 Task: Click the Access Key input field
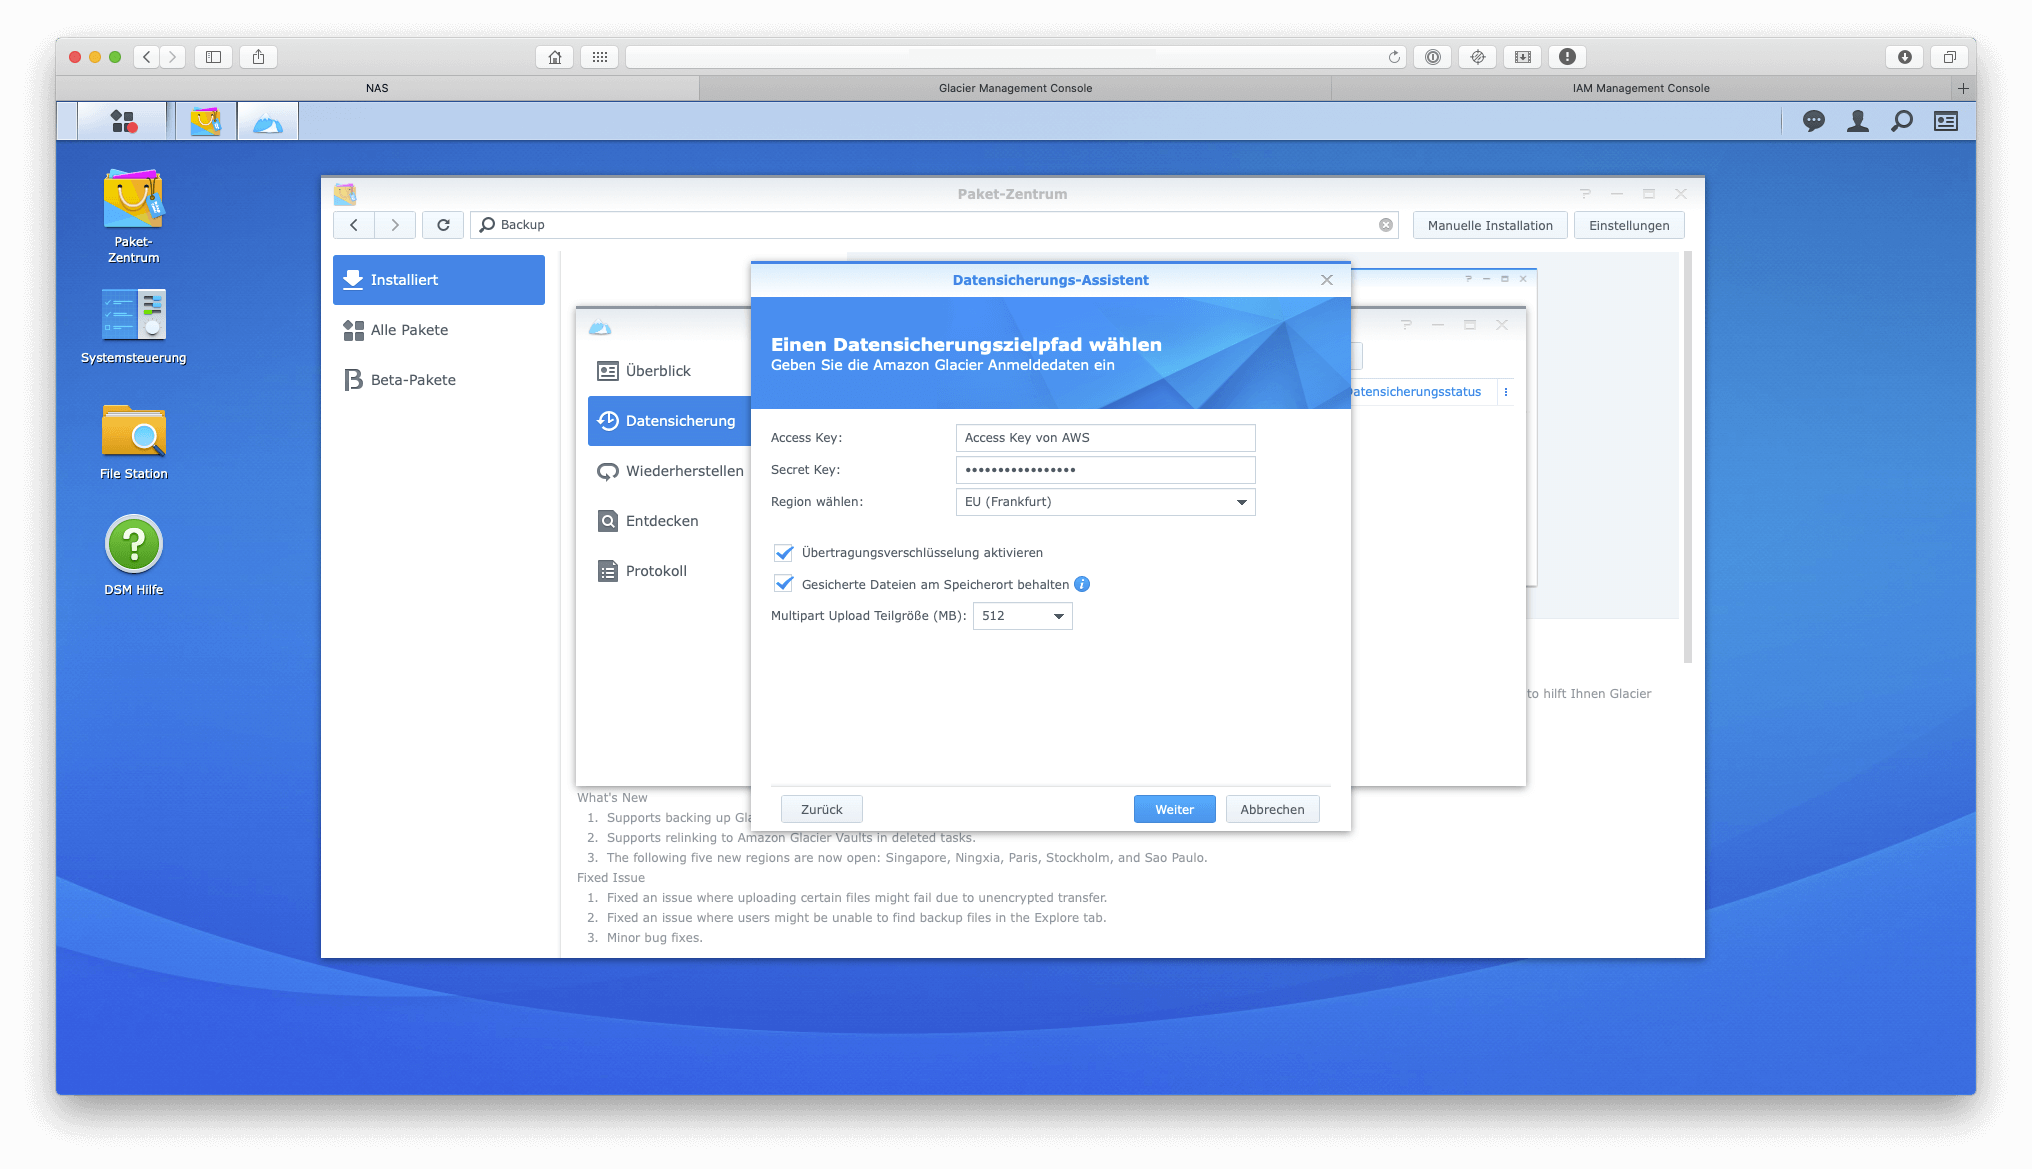[x=1105, y=438]
